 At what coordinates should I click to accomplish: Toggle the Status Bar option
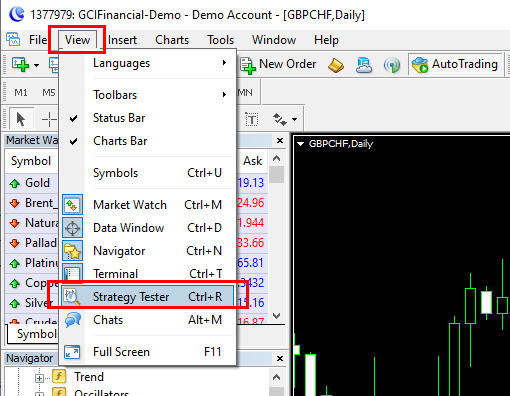pyautogui.click(x=148, y=118)
